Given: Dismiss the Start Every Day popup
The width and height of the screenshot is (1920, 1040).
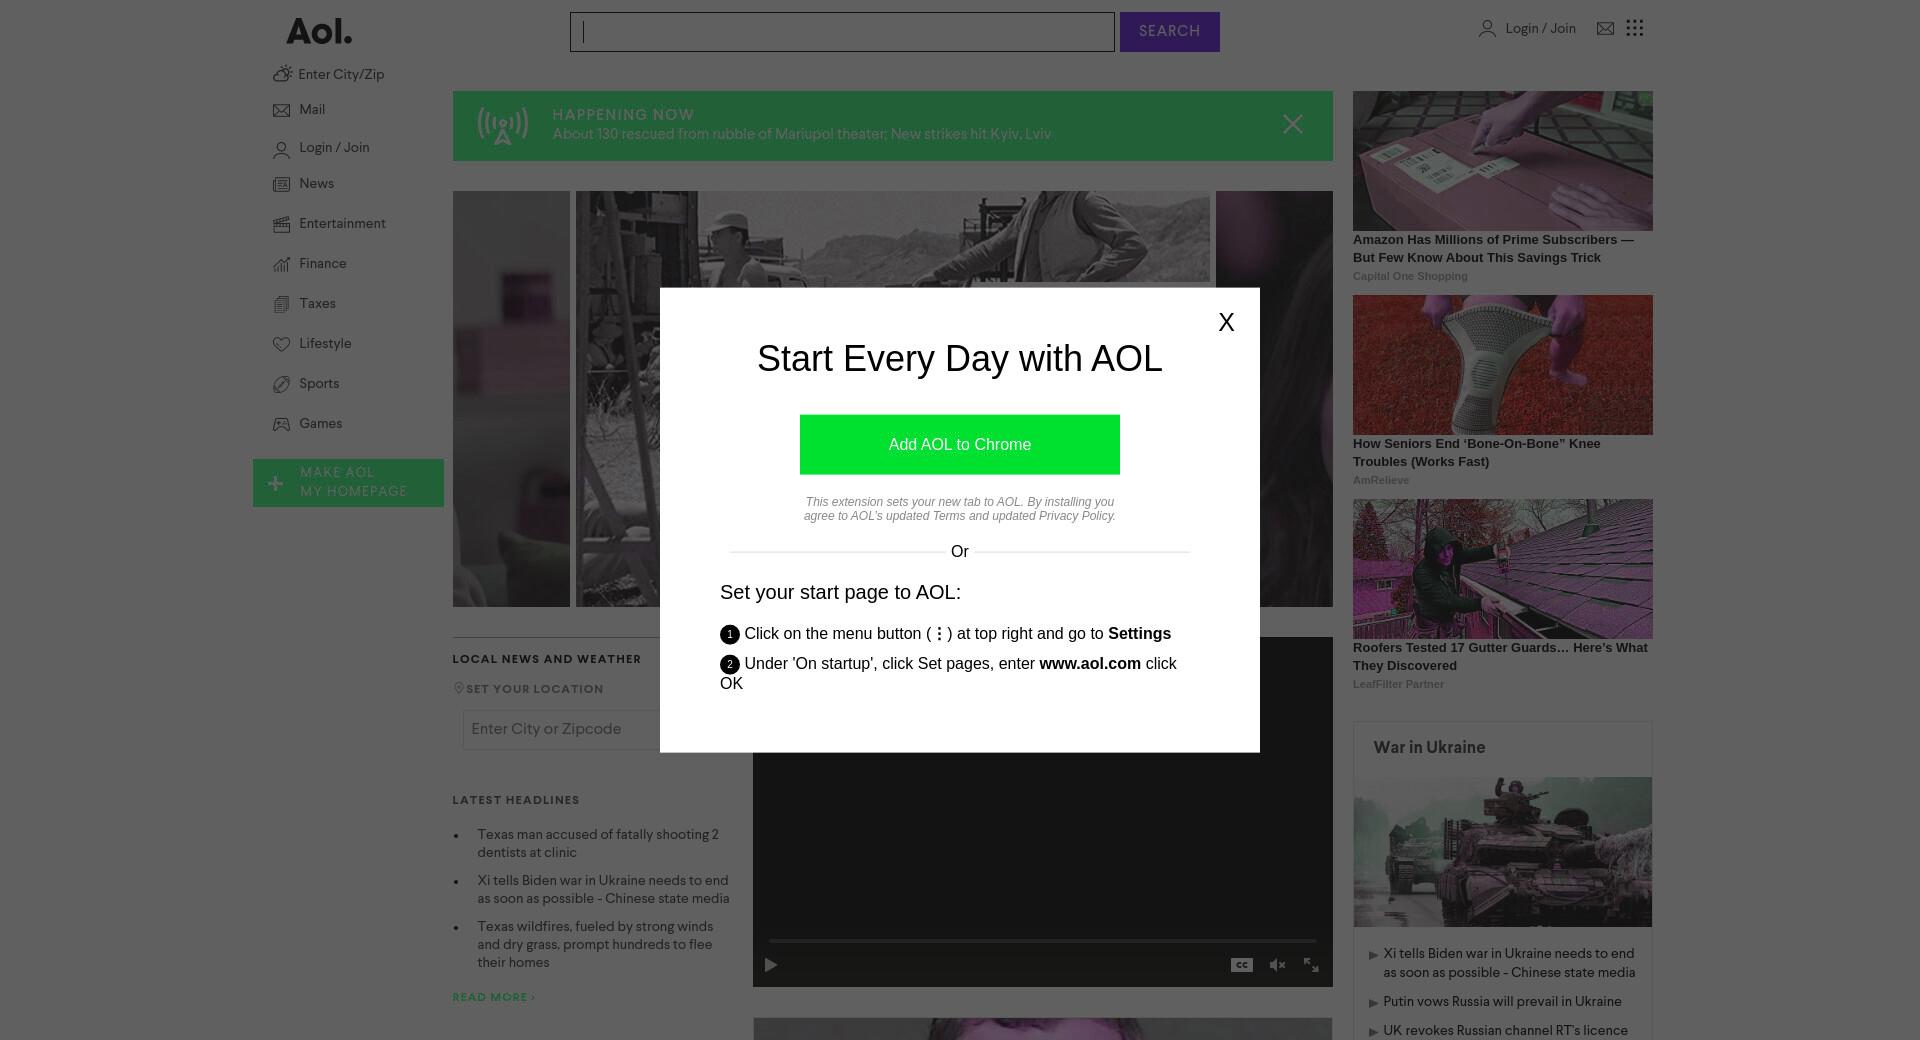Looking at the screenshot, I should pos(1226,322).
